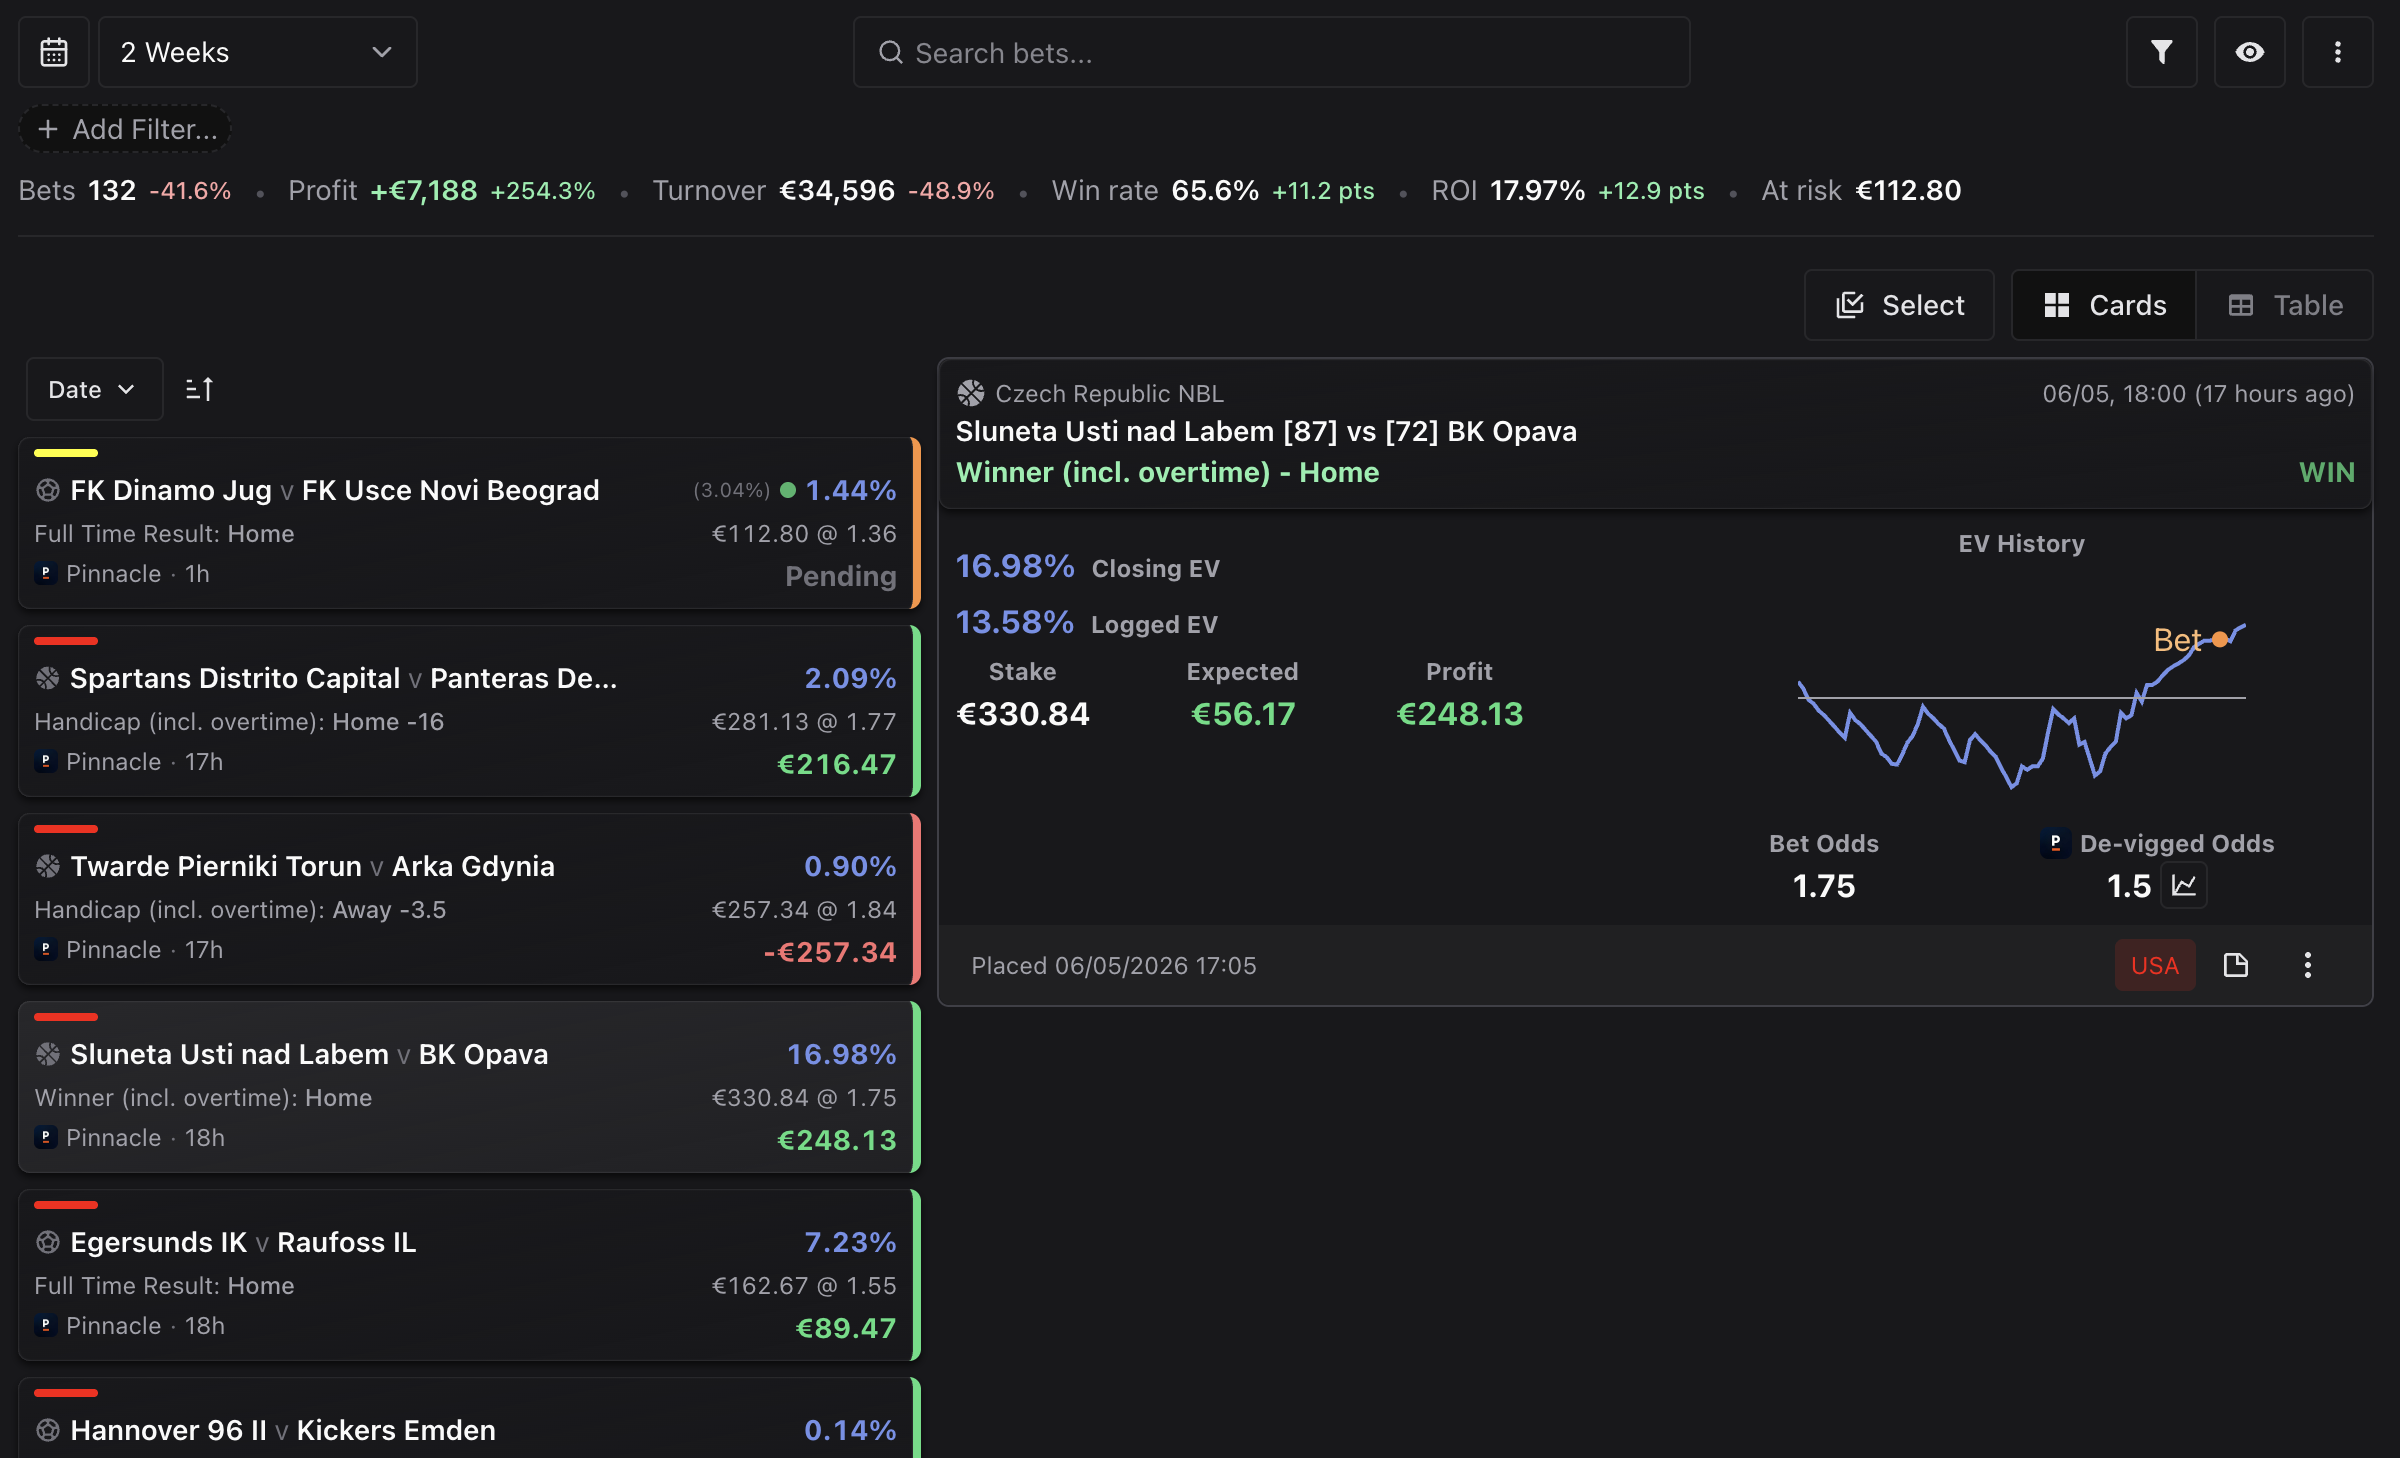Click the red tag on Spartans card
The height and width of the screenshot is (1458, 2400).
66,641
